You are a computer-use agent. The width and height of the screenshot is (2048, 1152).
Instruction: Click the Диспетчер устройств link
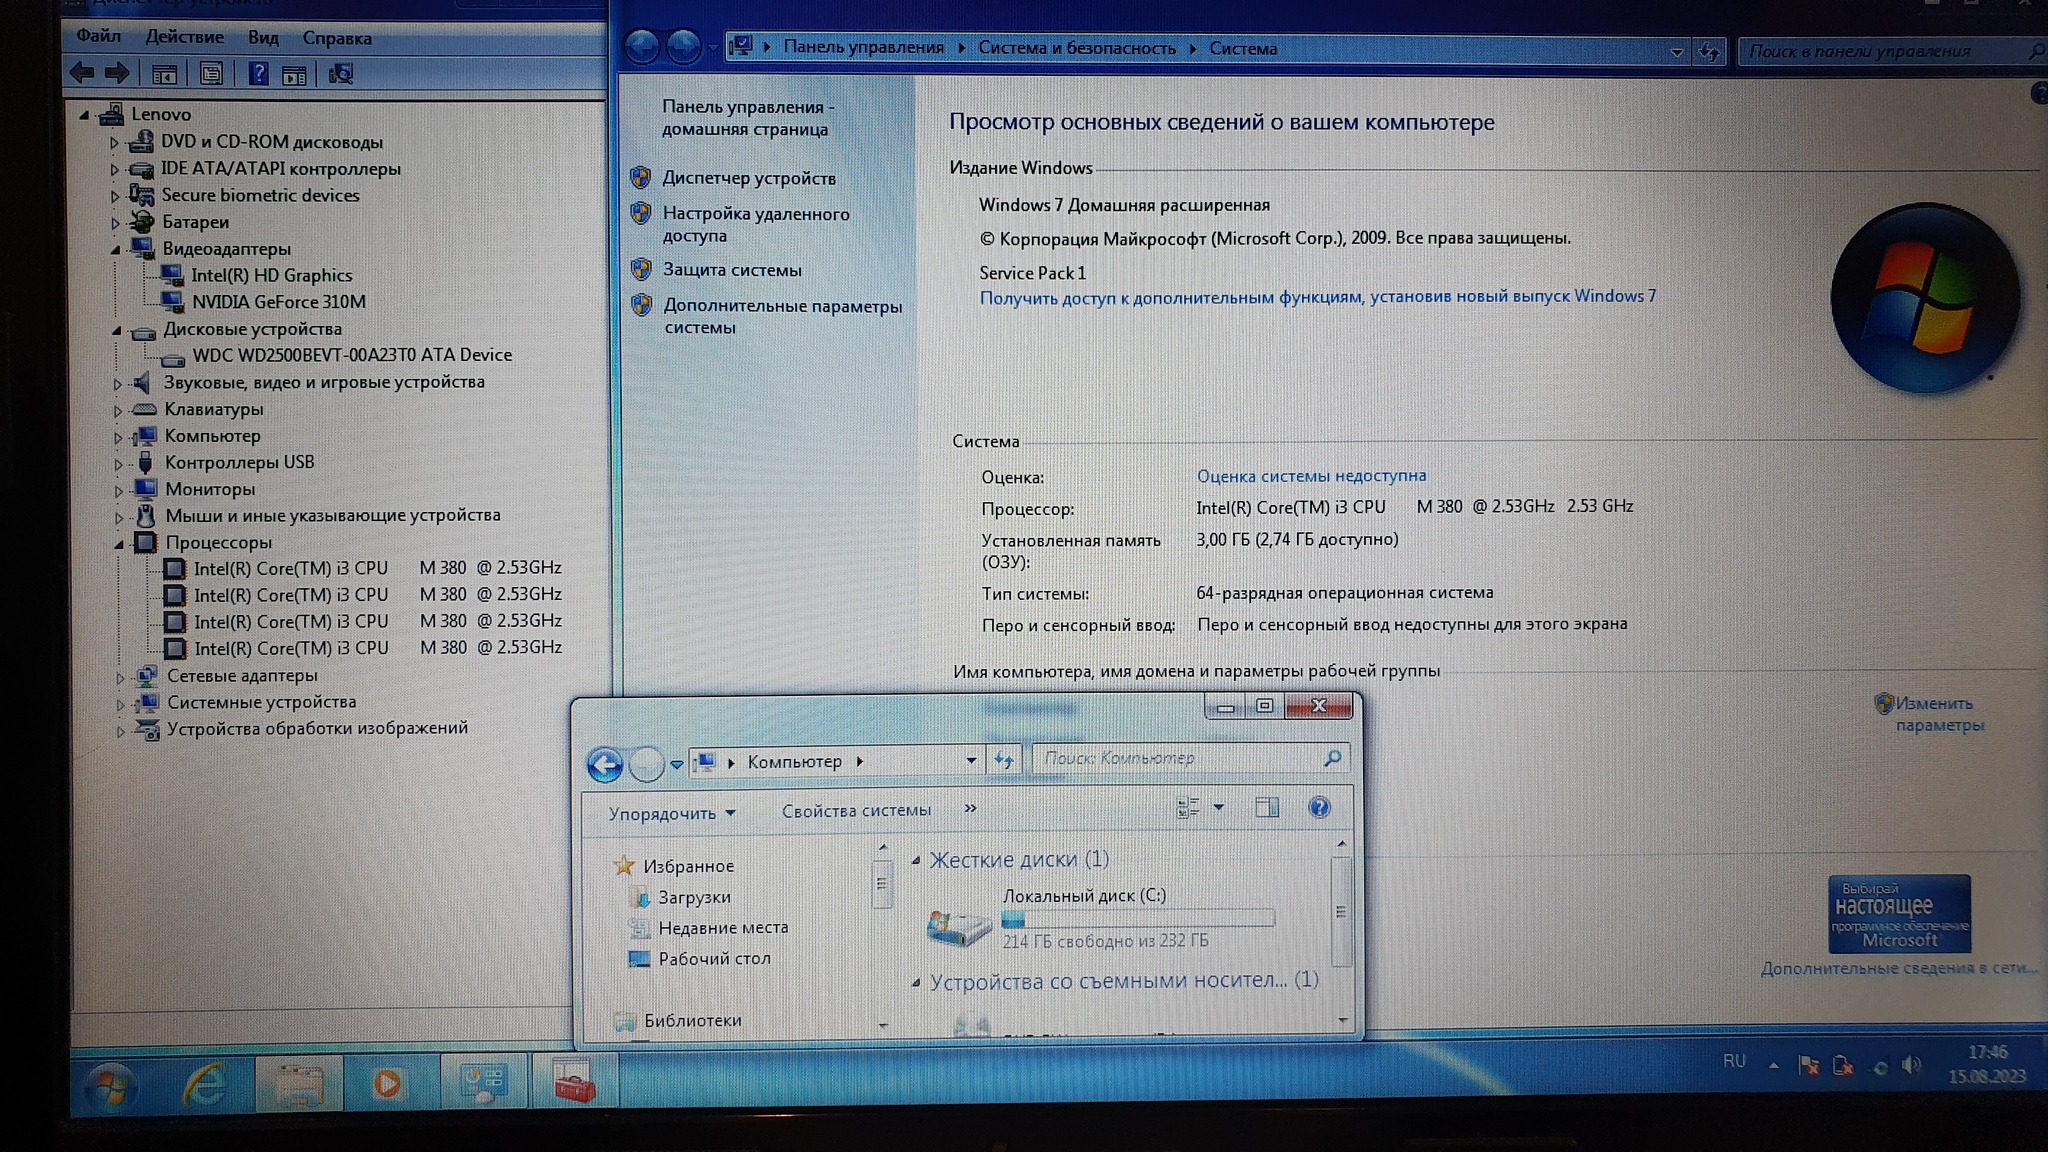tap(748, 178)
